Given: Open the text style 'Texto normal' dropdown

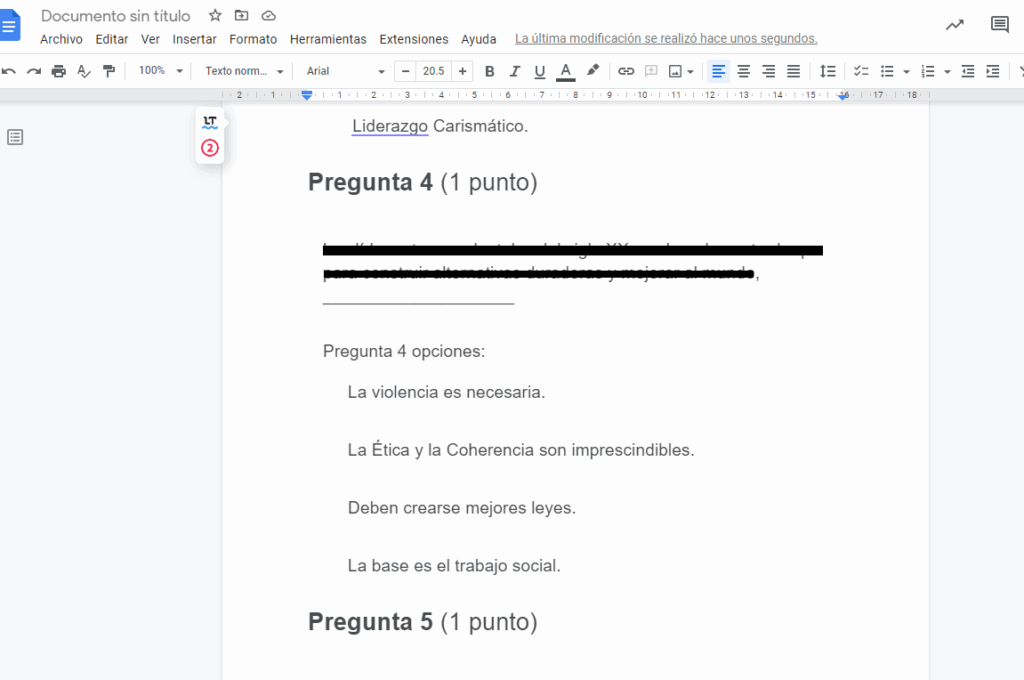Looking at the screenshot, I should 244,71.
